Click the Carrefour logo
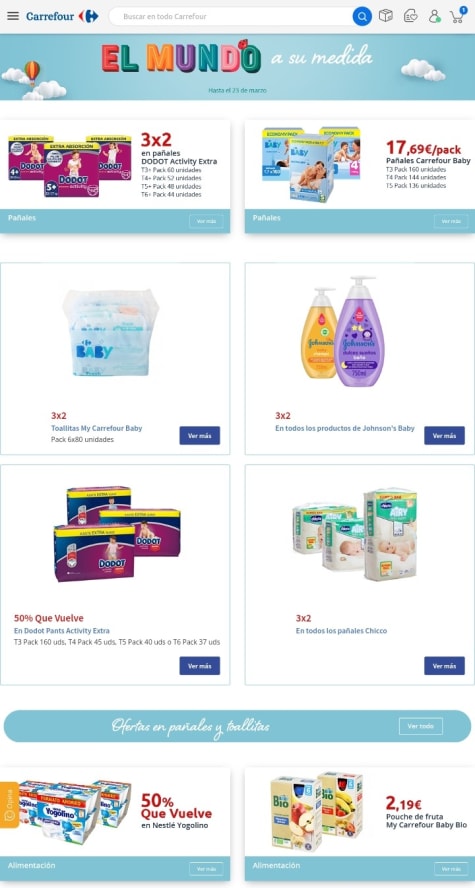The height and width of the screenshot is (888, 475). coord(62,16)
